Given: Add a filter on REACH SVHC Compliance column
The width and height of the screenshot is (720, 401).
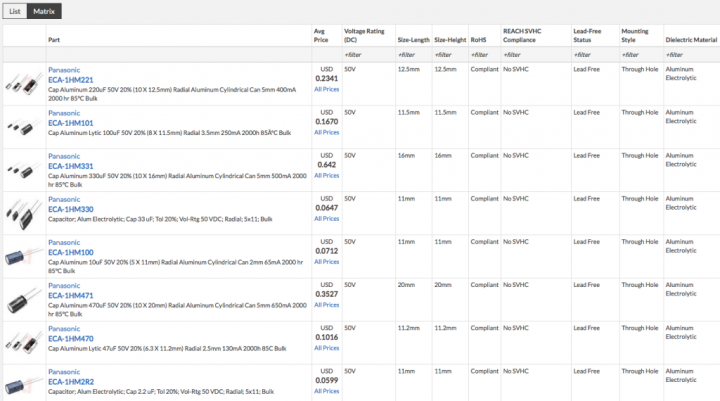Looking at the screenshot, I should (x=512, y=55).
